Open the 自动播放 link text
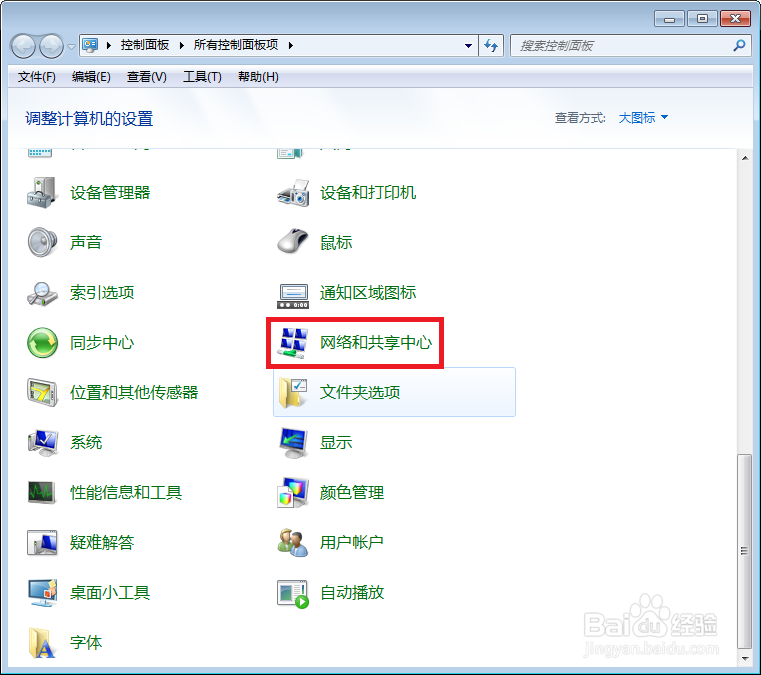Image resolution: width=761 pixels, height=675 pixels. pos(352,593)
